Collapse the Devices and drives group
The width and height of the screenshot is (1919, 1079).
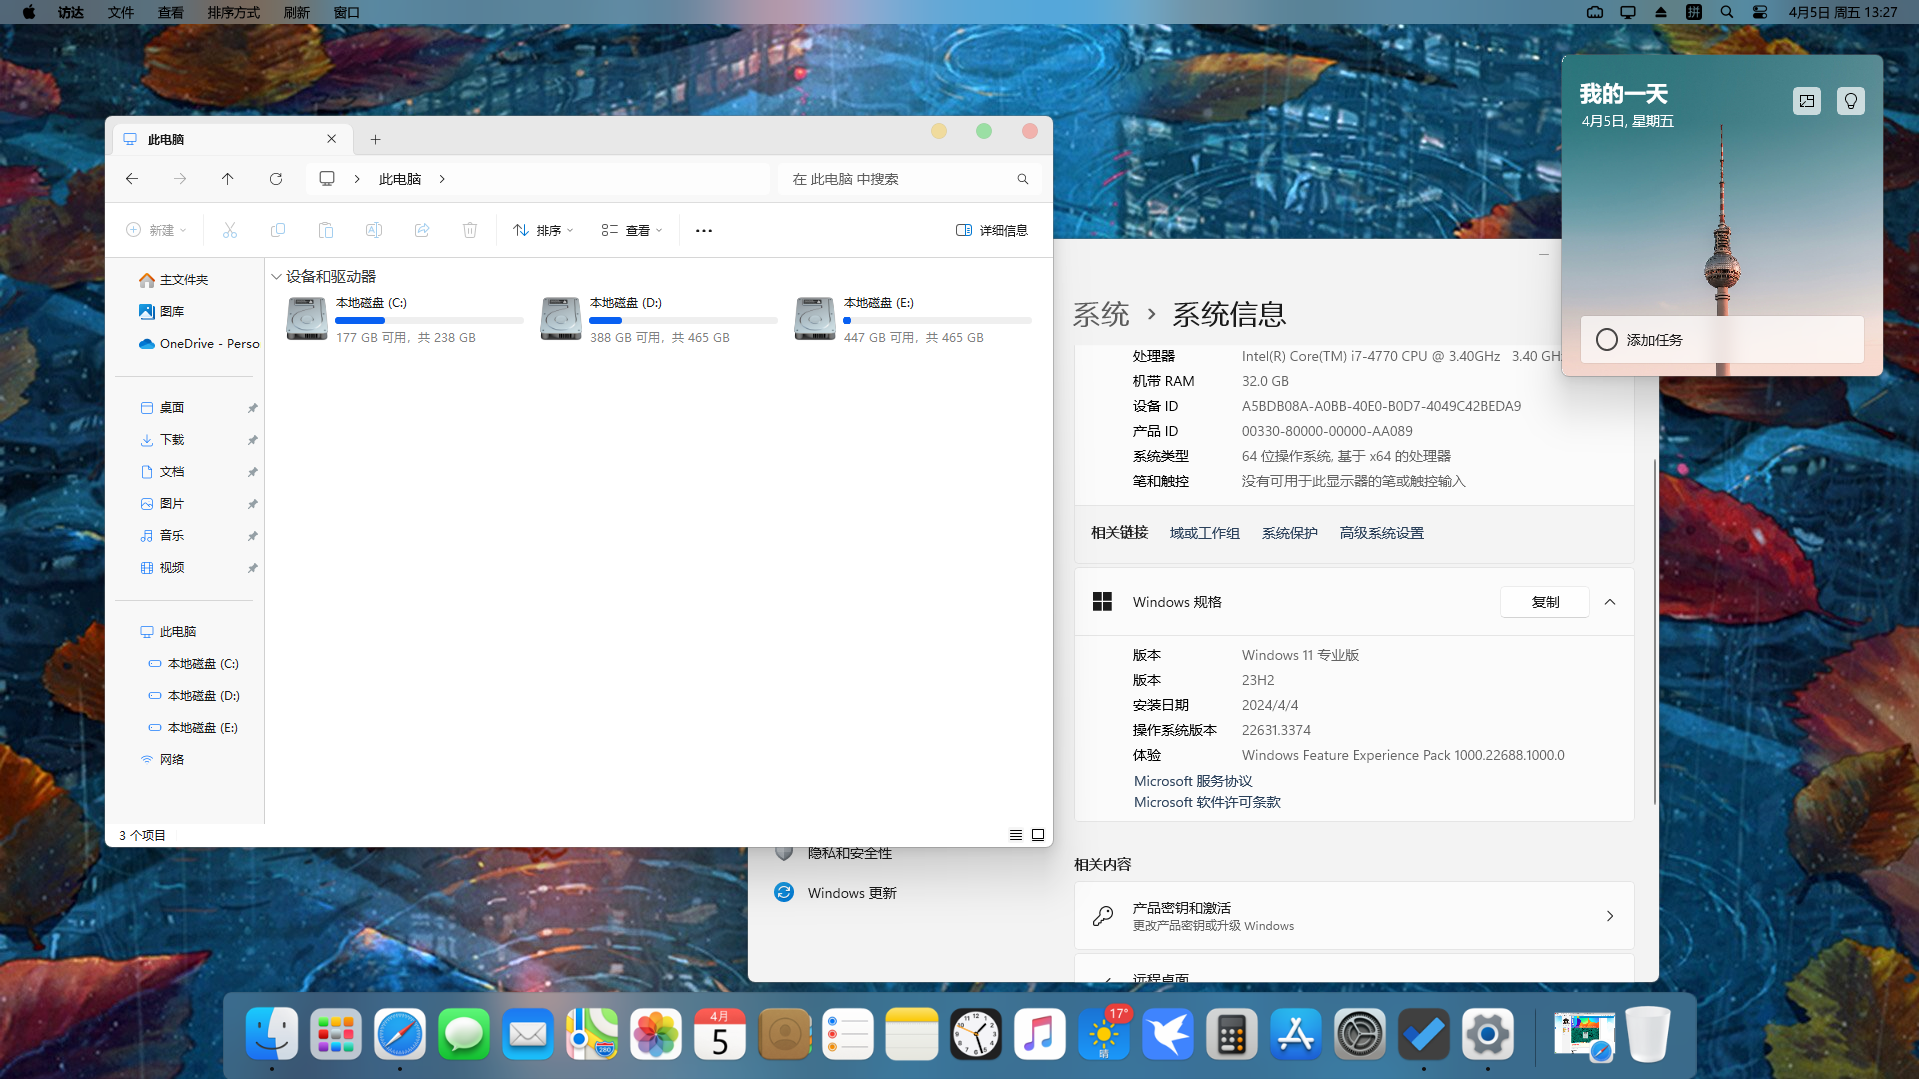(x=276, y=277)
